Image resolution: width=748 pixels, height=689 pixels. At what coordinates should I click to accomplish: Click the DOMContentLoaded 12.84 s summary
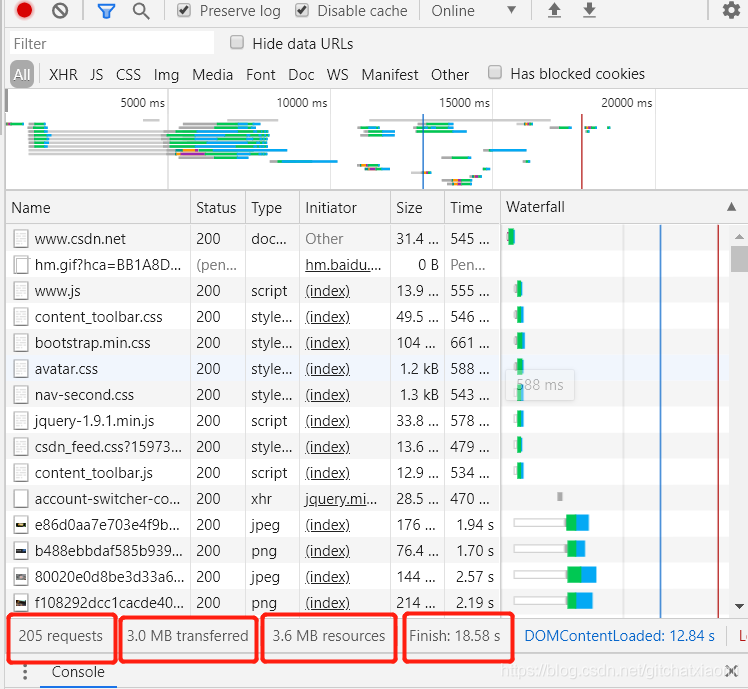click(x=619, y=636)
